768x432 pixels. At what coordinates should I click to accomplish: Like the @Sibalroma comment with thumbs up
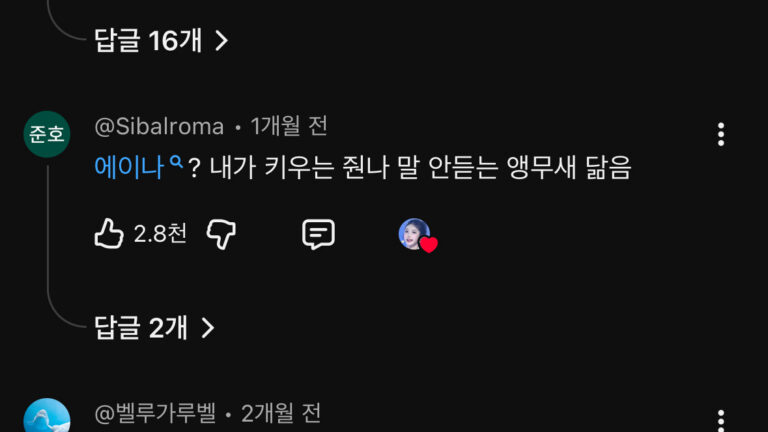109,234
